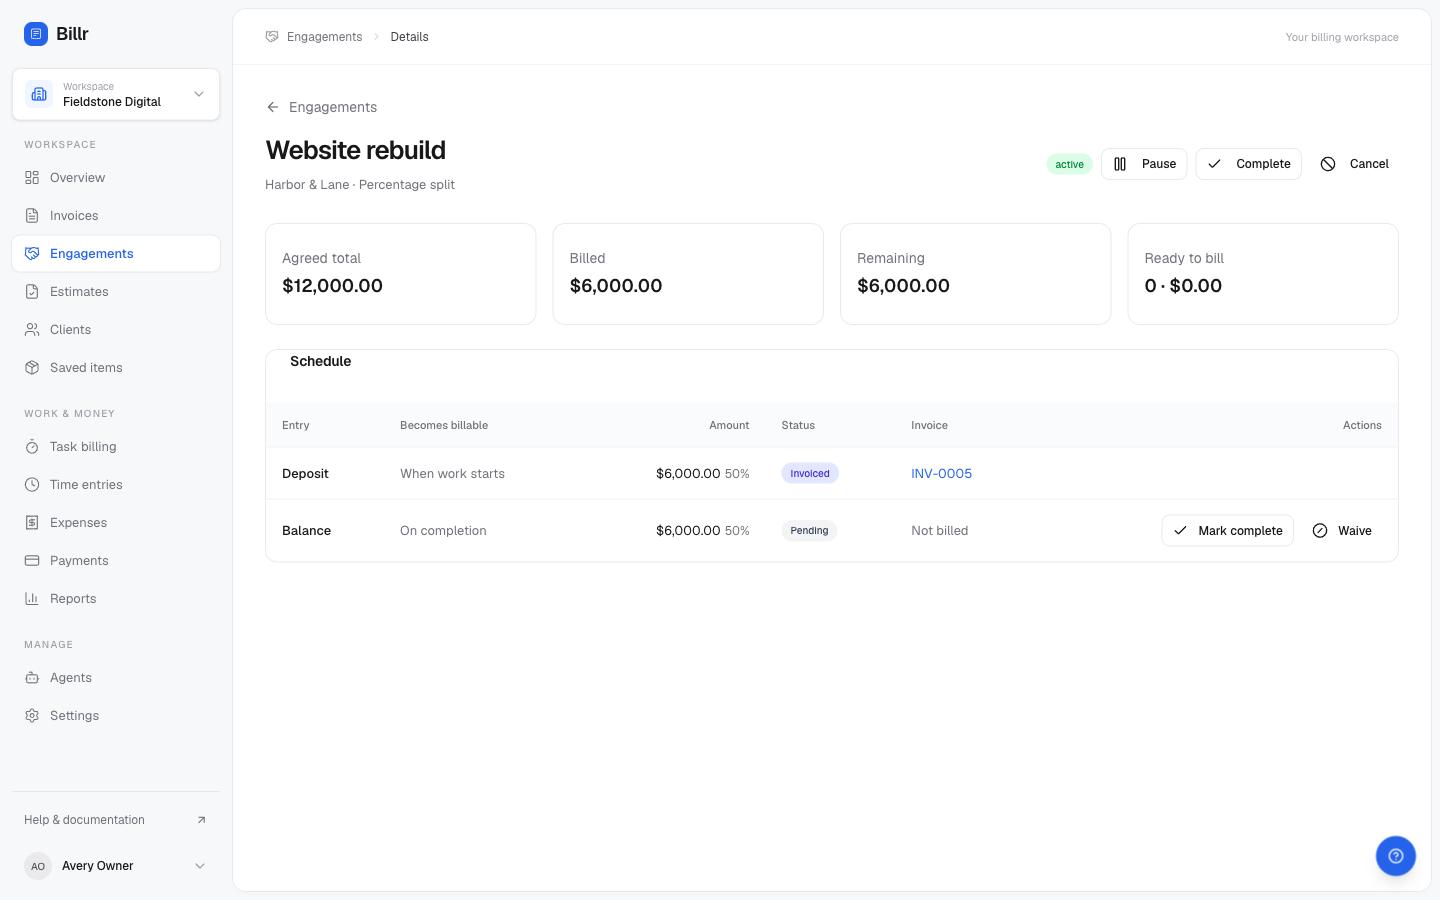1440x900 pixels.
Task: Click the Settings gear icon
Action: [32, 716]
